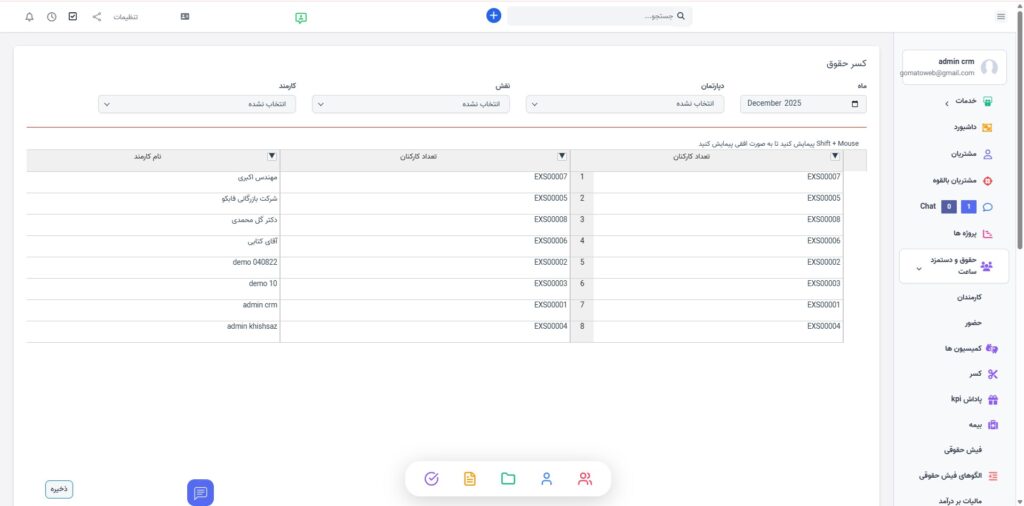Click the admin crm profile avatar
The height and width of the screenshot is (506, 1024).
point(989,67)
